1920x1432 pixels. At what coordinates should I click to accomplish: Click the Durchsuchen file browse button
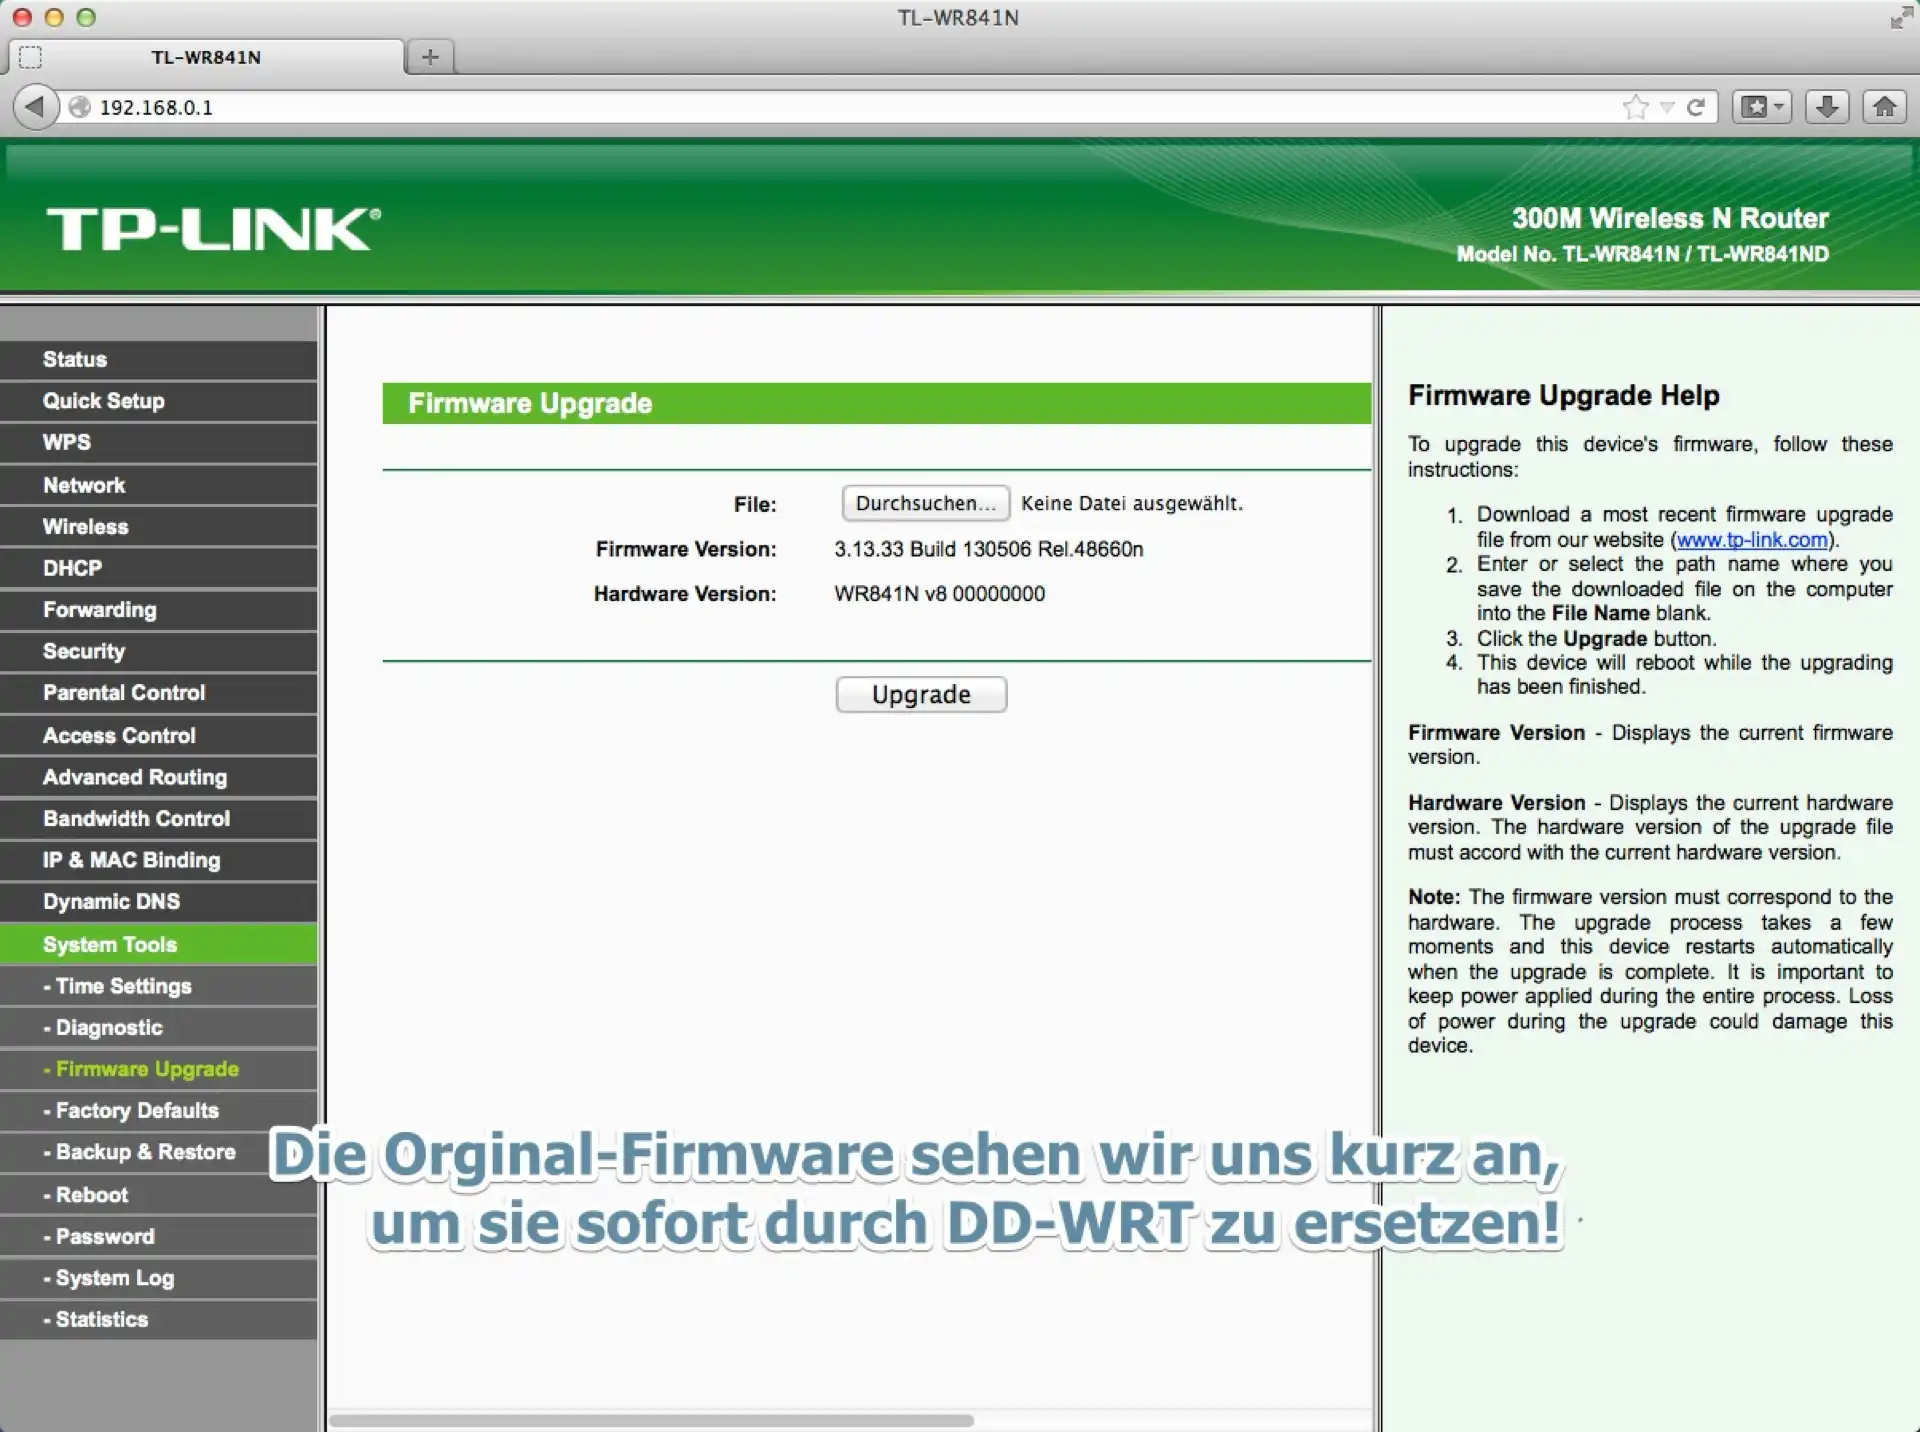[925, 503]
